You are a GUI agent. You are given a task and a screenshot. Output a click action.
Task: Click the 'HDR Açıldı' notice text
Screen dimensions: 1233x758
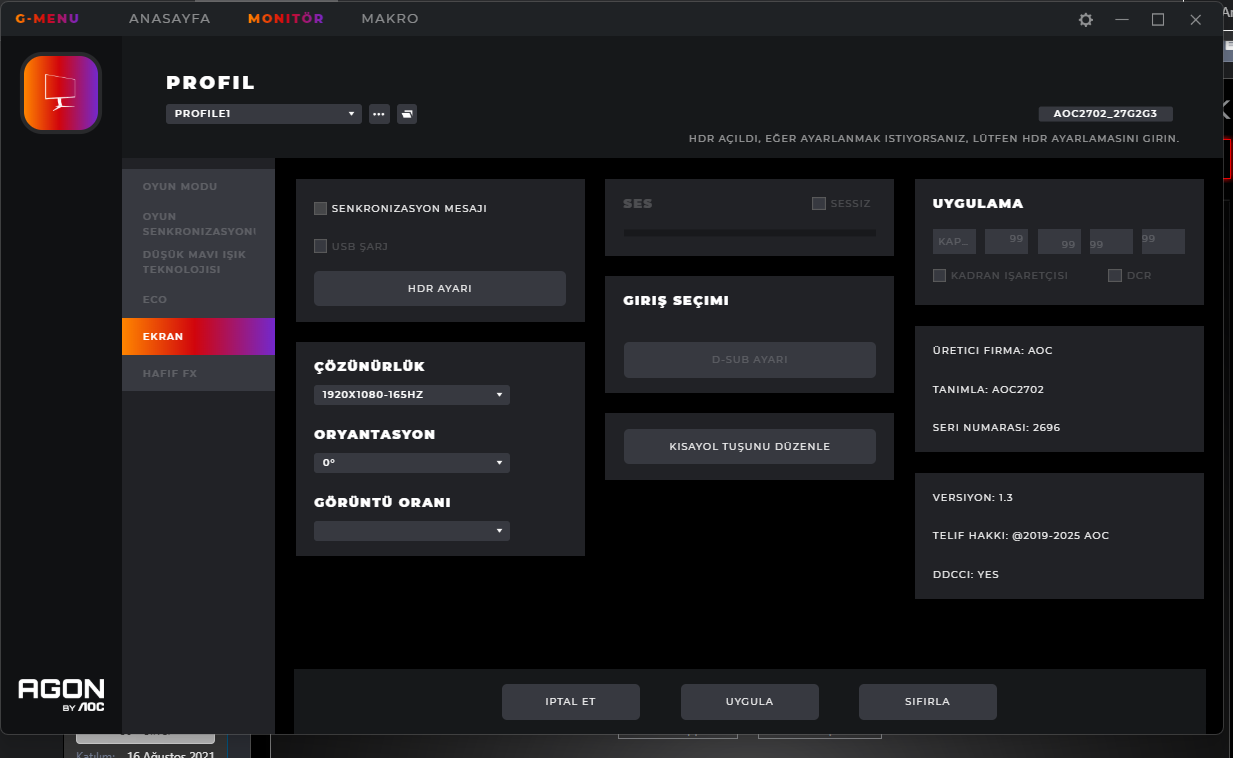click(934, 138)
